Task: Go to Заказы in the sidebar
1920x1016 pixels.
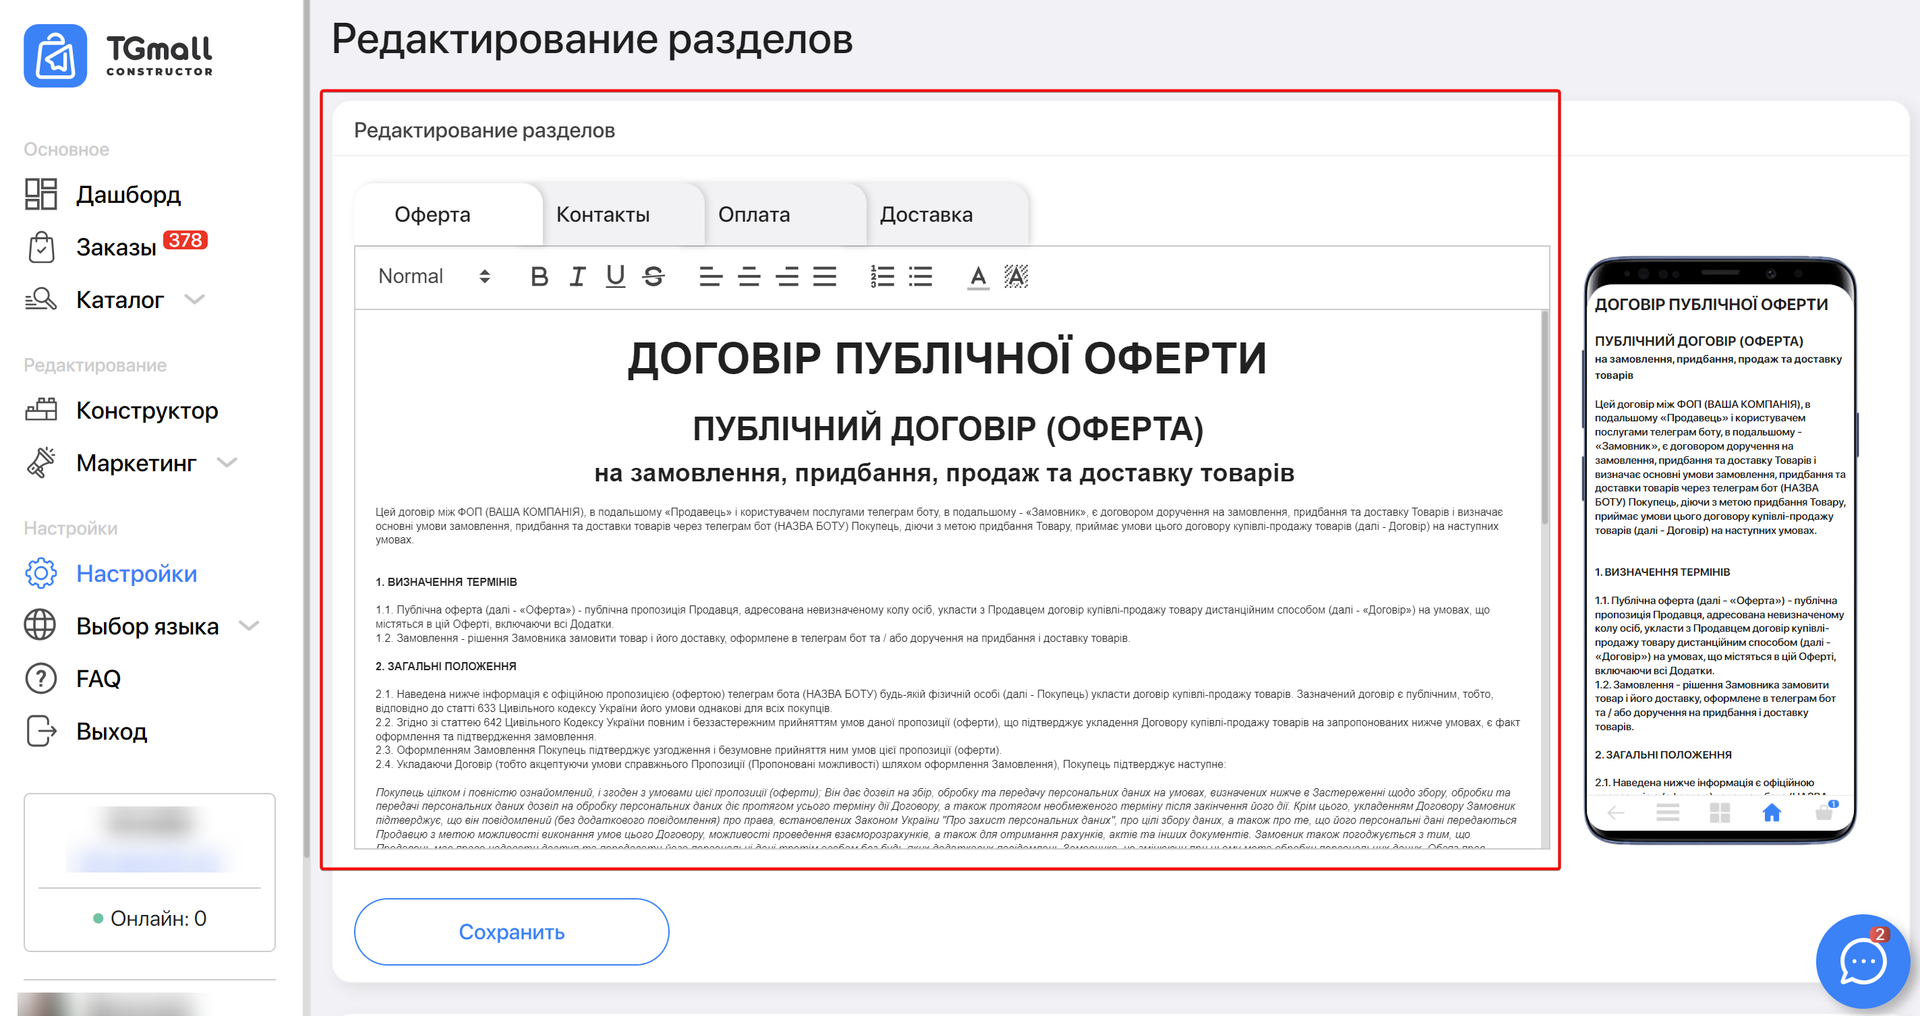Action: pos(116,247)
